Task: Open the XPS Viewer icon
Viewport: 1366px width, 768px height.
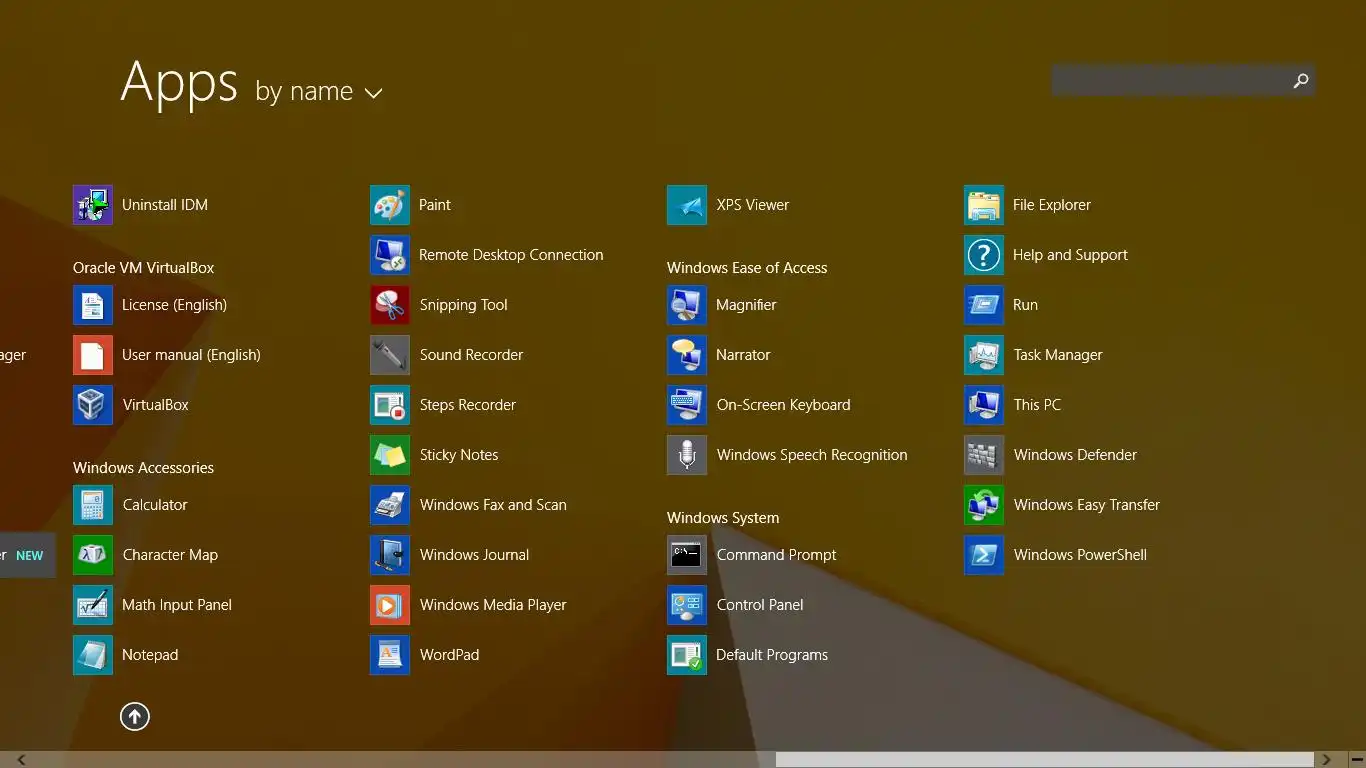Action: pos(687,205)
